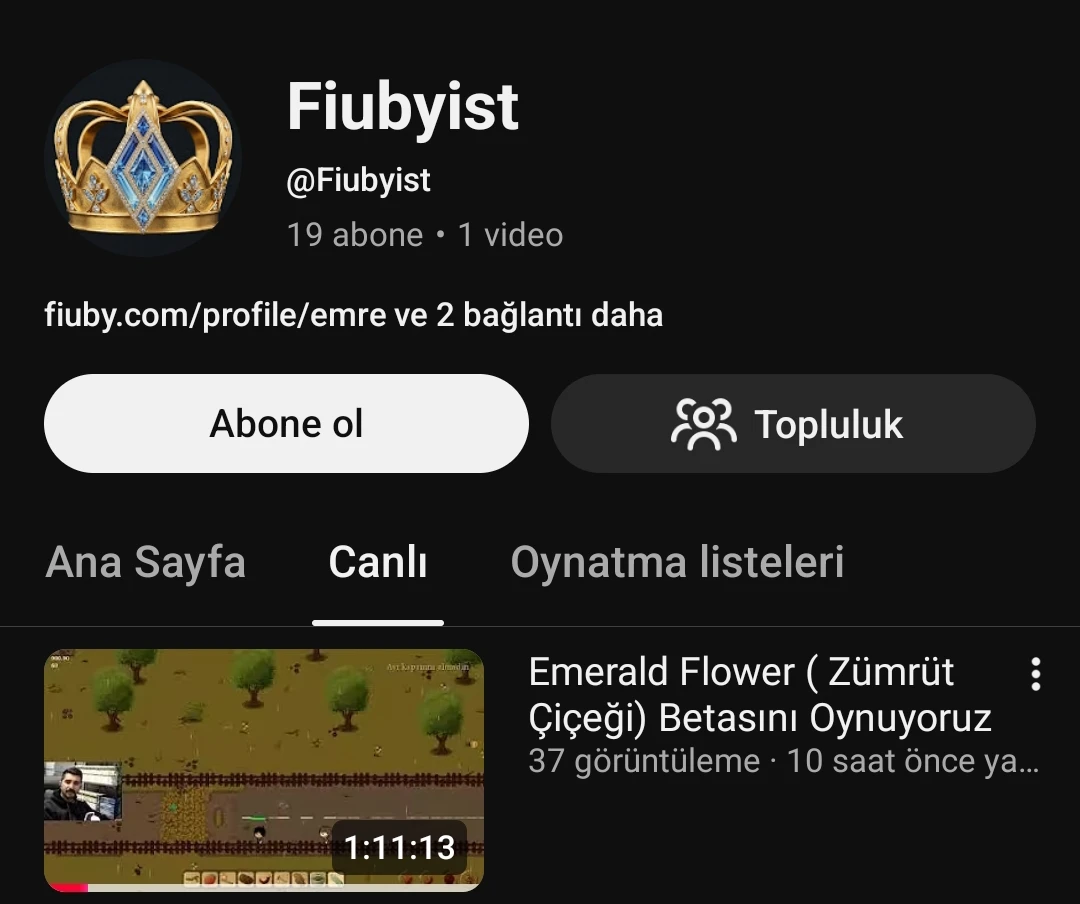Click the @Fiubyist handle text
Viewport: 1080px width, 904px height.
pyautogui.click(x=358, y=181)
